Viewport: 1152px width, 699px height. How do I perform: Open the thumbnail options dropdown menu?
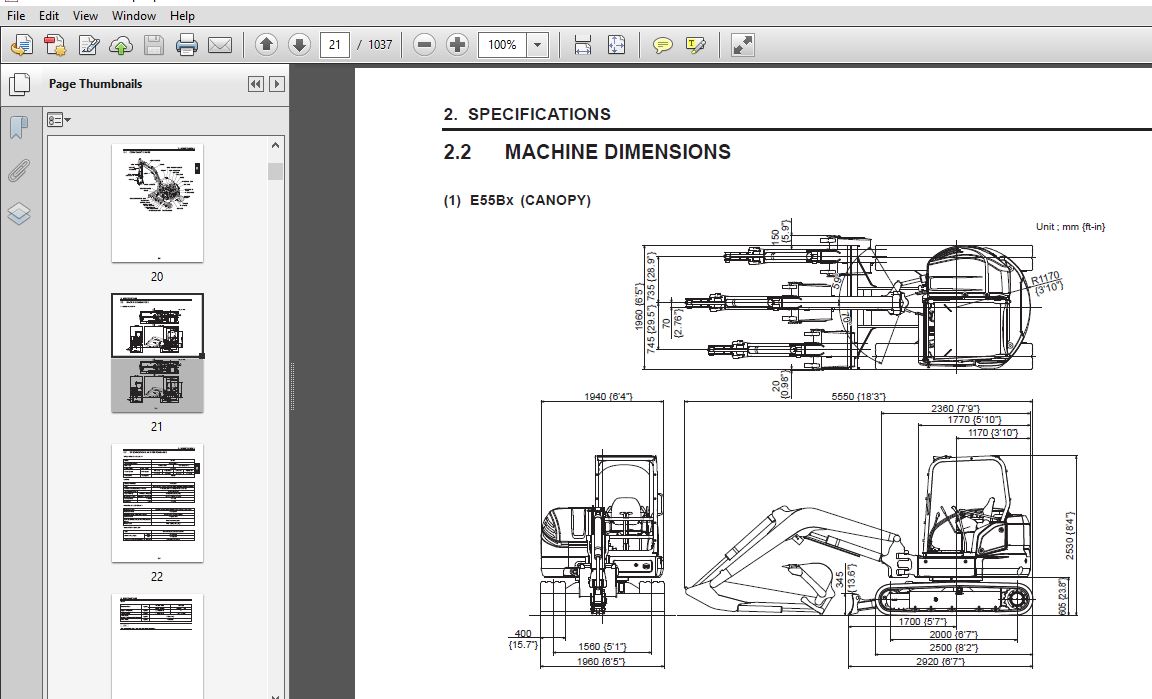[x=59, y=120]
